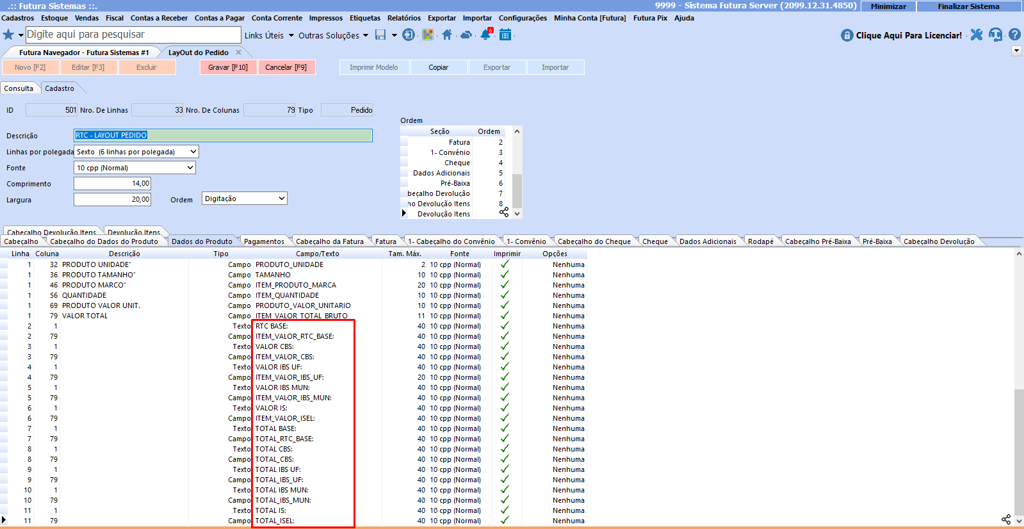Open the Relatórios menu
Screen dimensions: 1024x529
[404, 18]
